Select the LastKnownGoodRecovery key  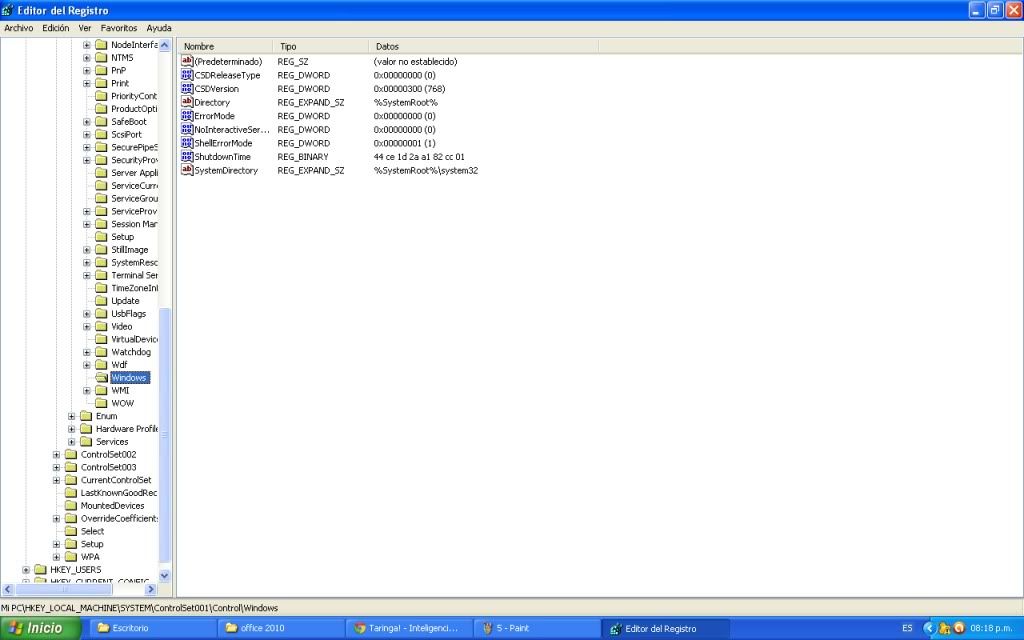tap(118, 493)
